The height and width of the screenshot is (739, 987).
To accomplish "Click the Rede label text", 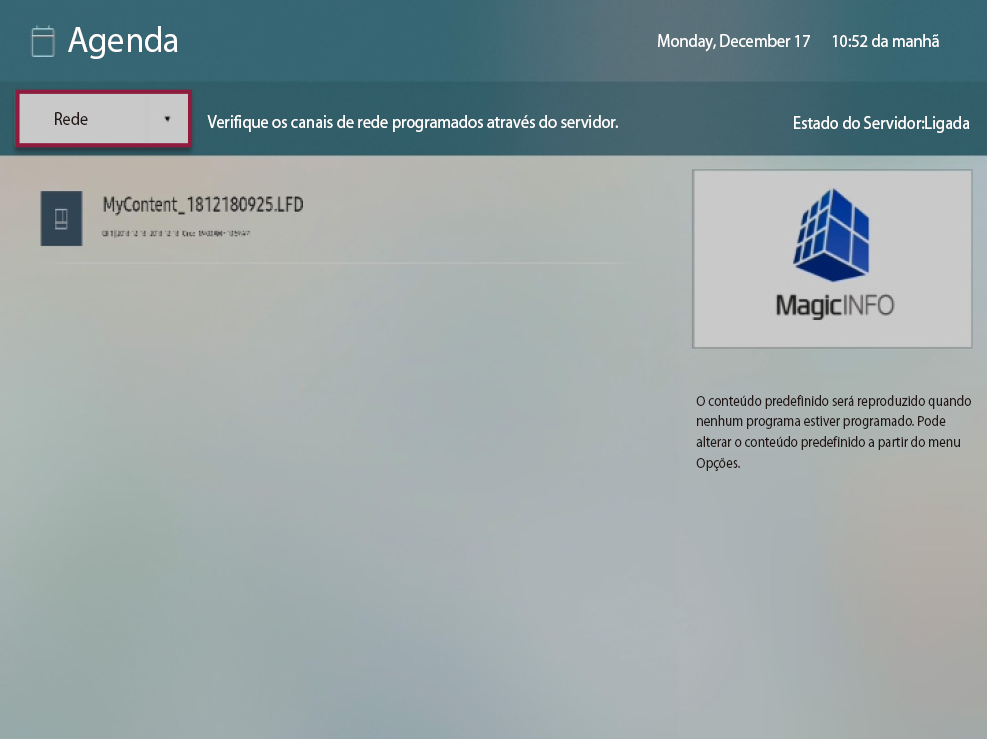I will 70,119.
